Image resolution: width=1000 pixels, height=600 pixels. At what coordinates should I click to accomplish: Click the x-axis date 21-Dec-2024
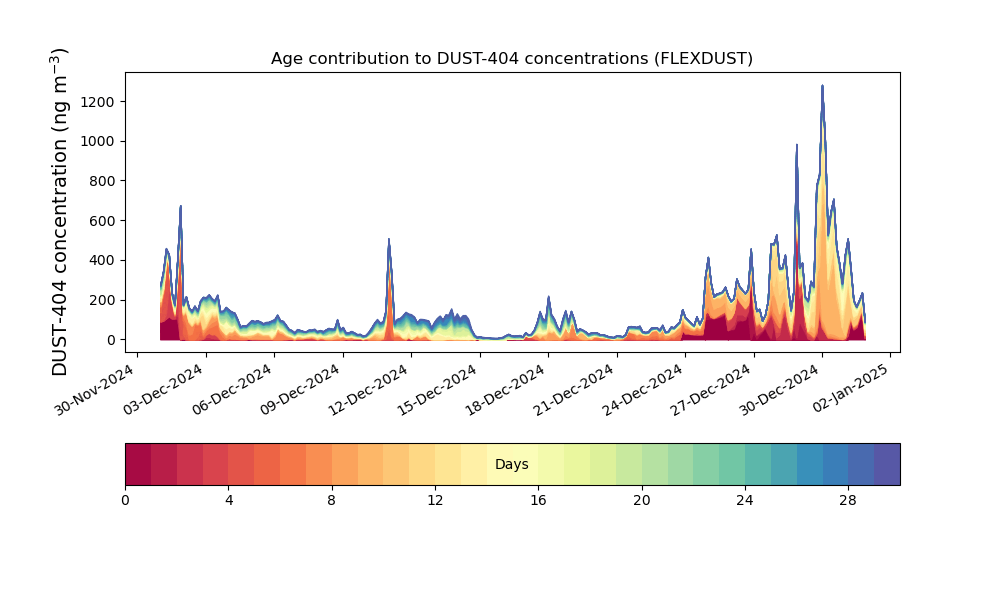573,390
